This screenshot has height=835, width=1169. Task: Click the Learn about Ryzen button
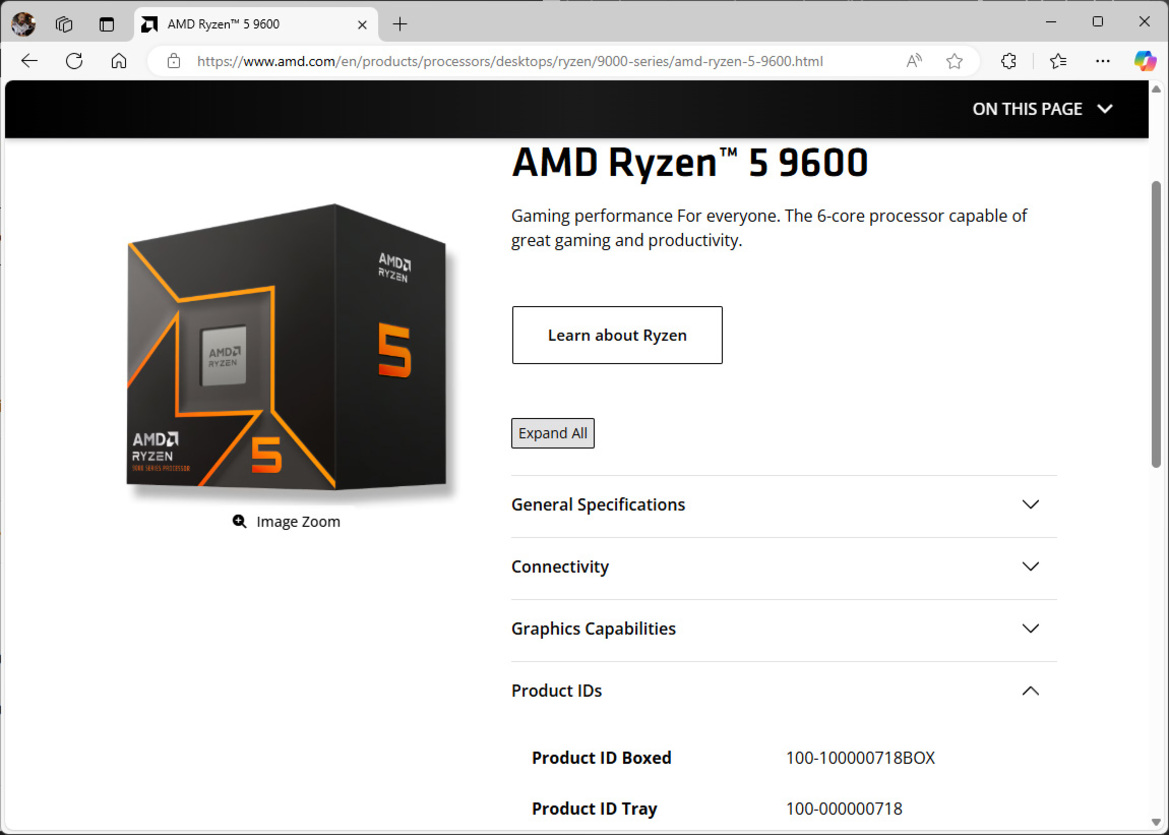[x=616, y=335]
